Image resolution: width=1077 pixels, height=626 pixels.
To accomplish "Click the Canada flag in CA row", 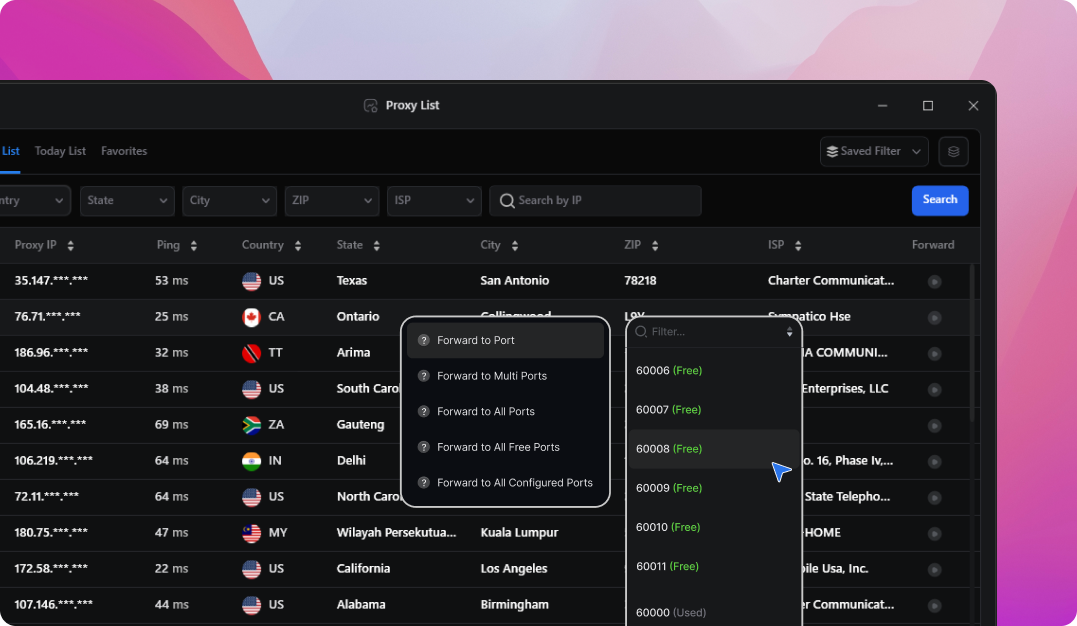I will 251,317.
